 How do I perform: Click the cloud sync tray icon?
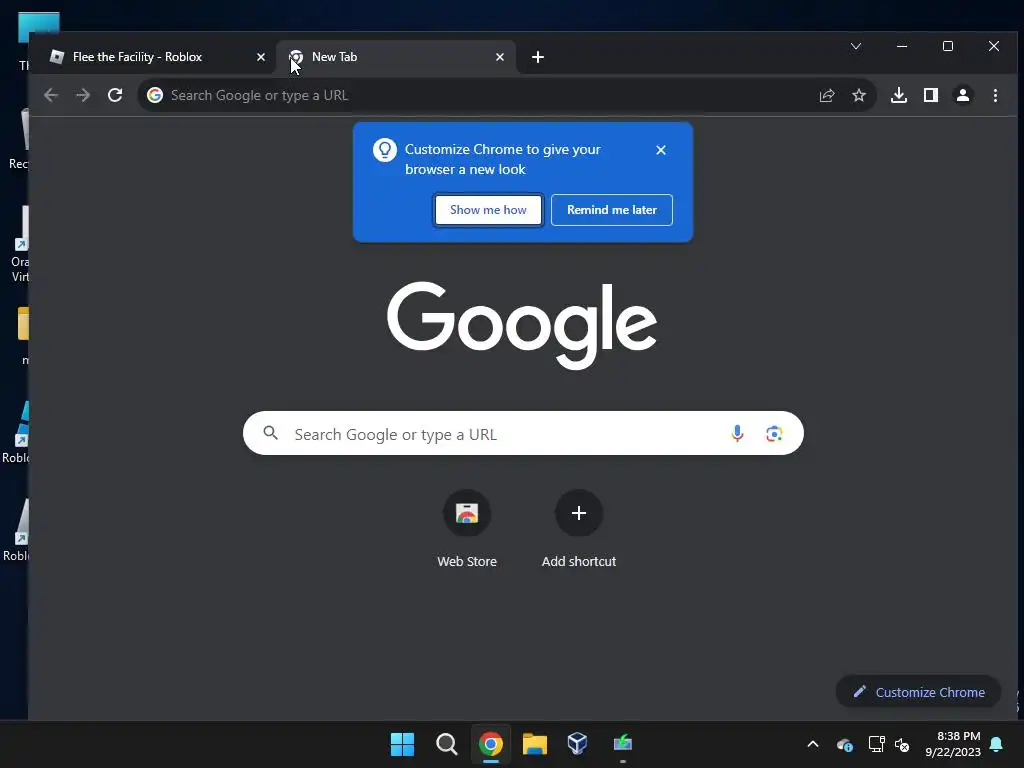pyautogui.click(x=844, y=744)
